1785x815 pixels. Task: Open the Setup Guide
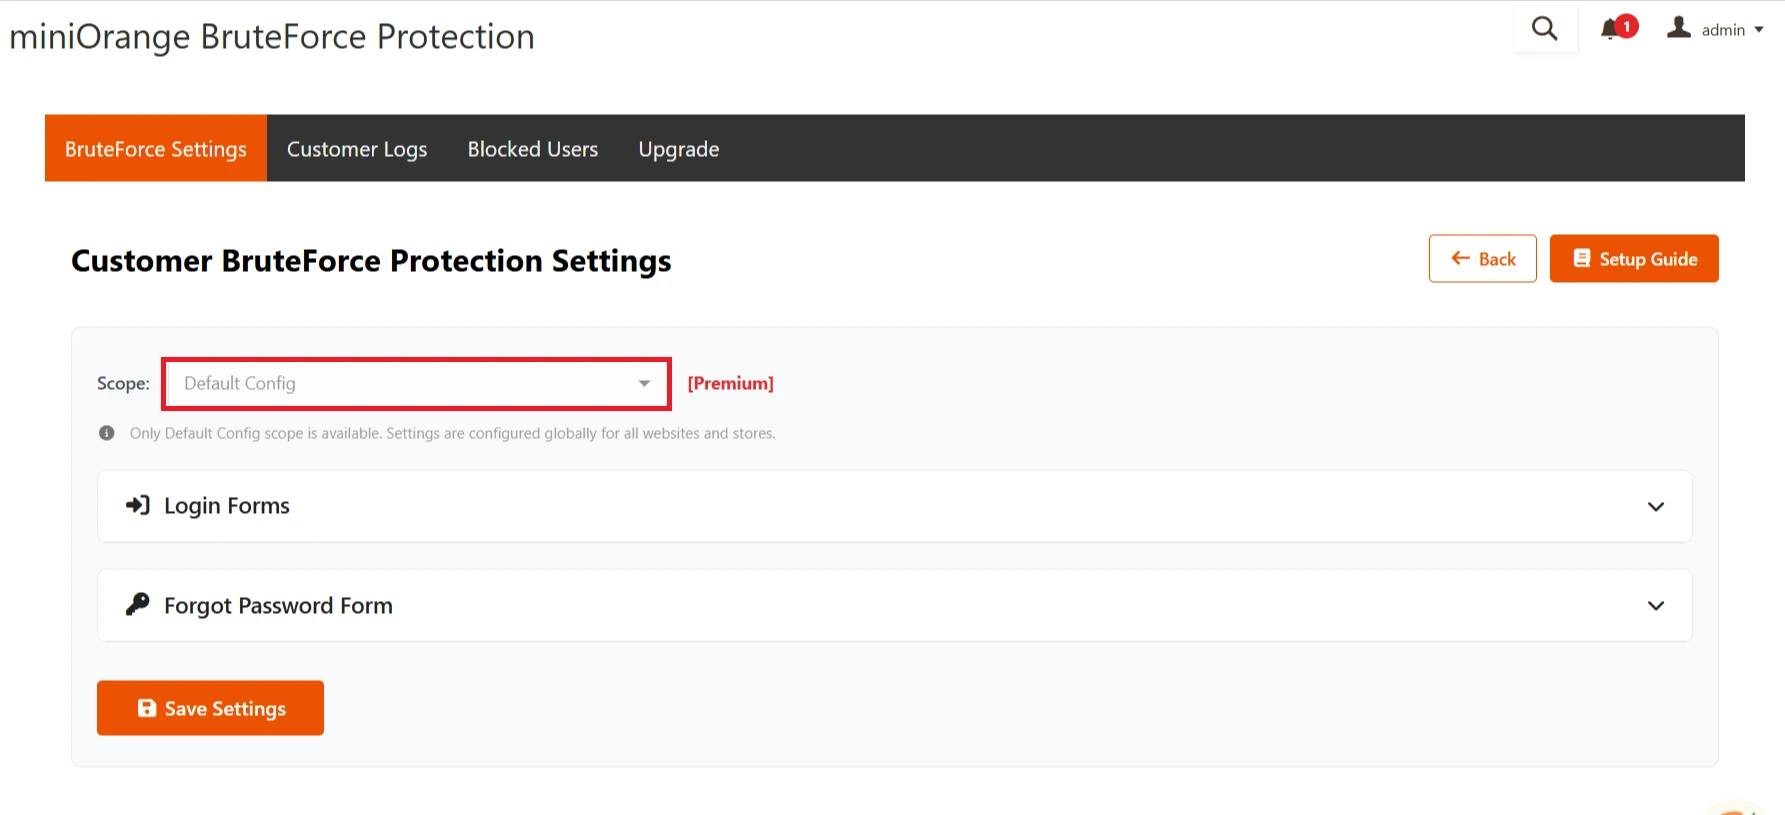(1634, 259)
